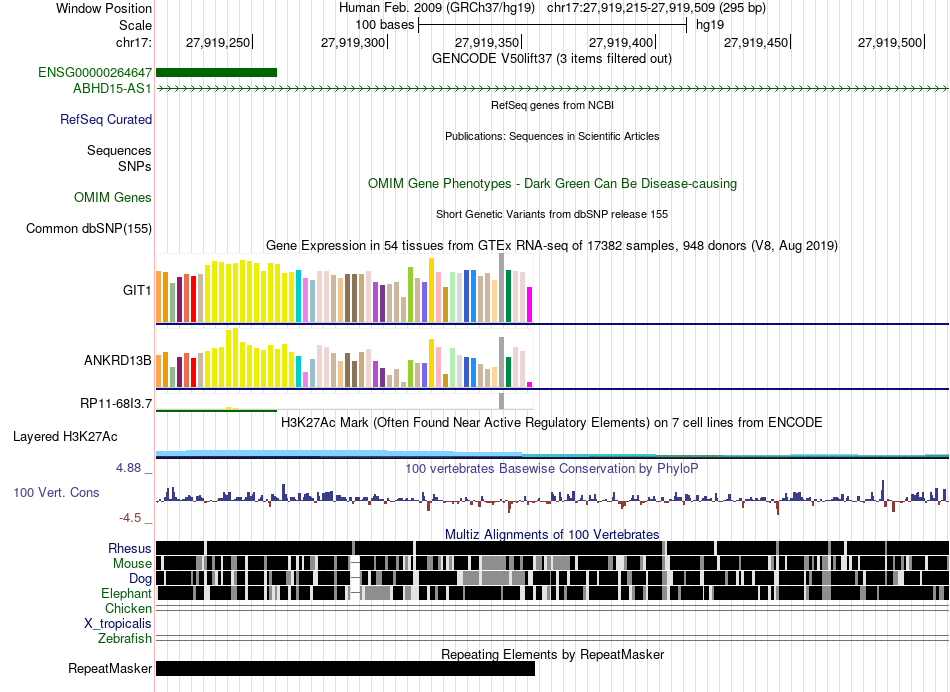
Task: Click the -4.5 PhyloP lower scale value
Action: (130, 518)
